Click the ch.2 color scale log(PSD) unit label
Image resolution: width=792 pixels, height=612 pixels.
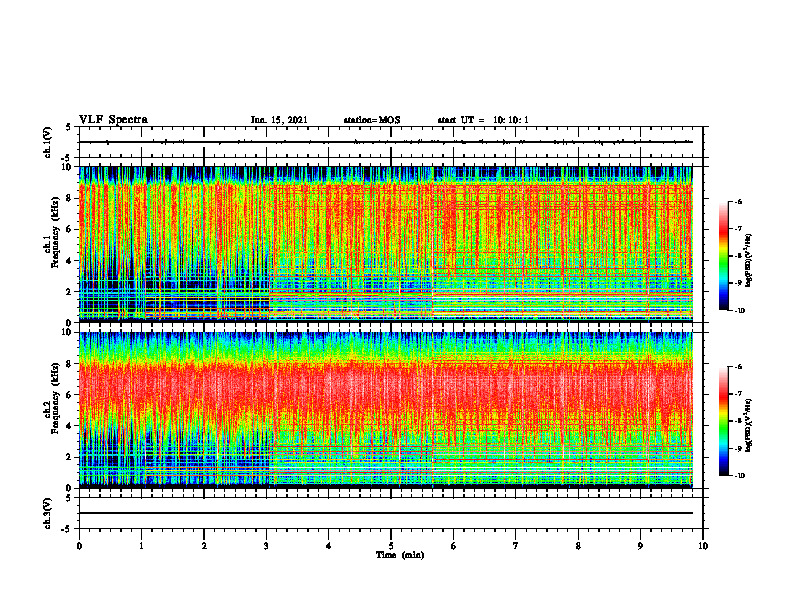click(x=749, y=426)
